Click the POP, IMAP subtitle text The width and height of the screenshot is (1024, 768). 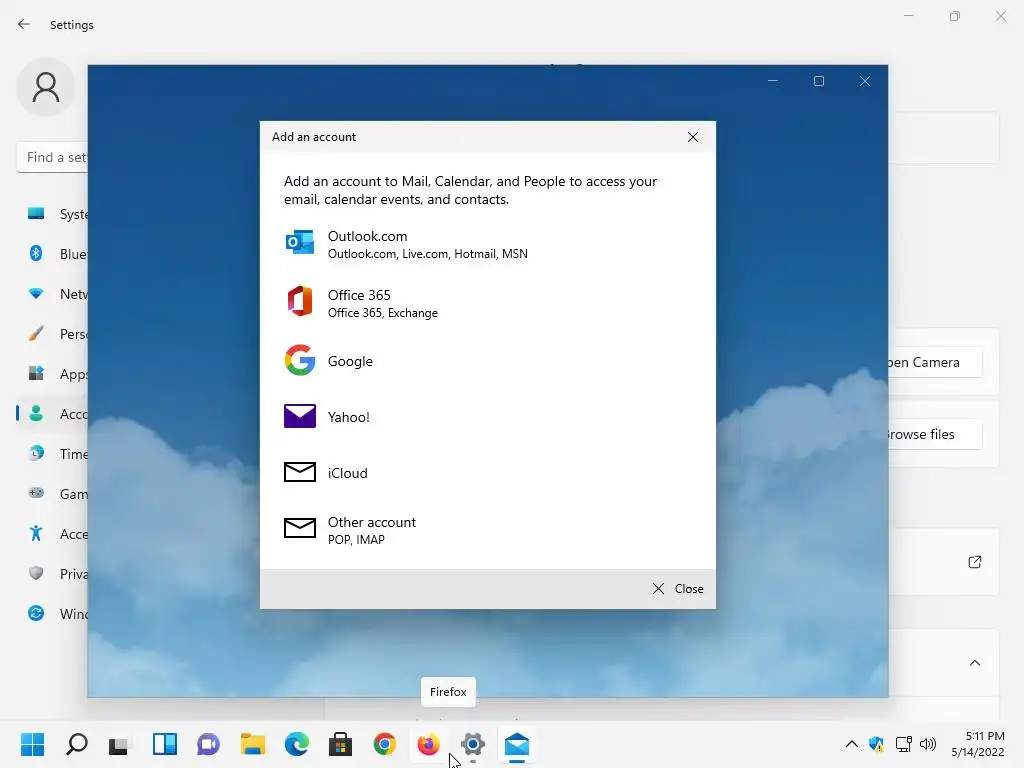click(x=356, y=540)
